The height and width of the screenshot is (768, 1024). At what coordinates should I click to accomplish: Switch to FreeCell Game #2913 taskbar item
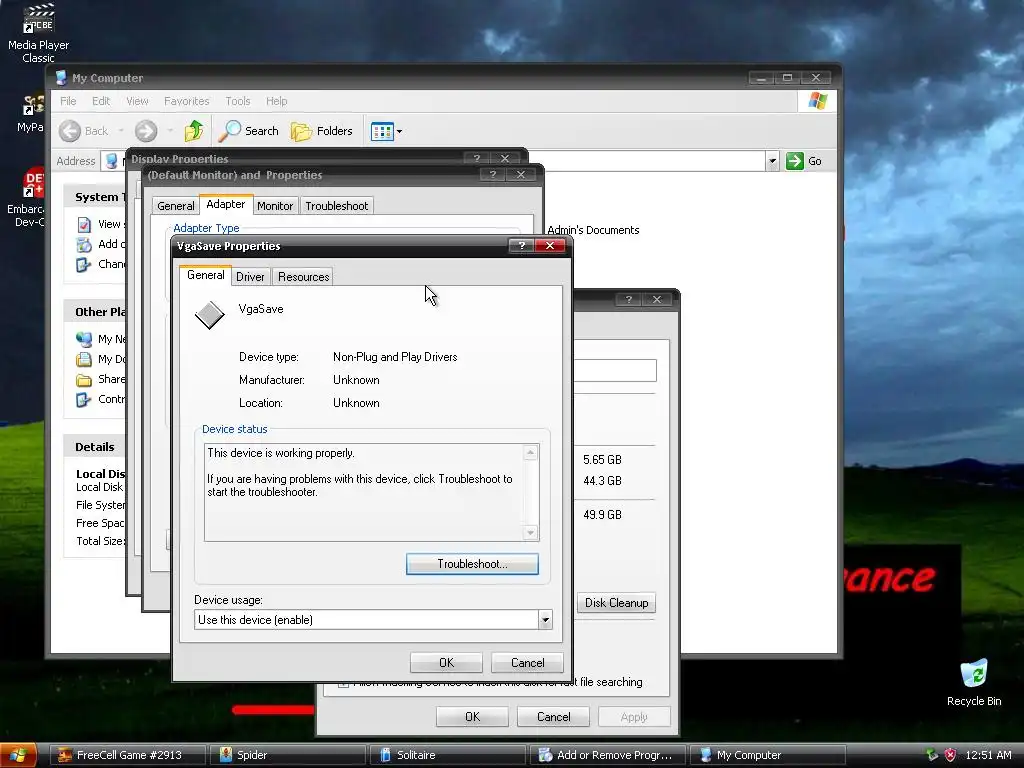[128, 755]
